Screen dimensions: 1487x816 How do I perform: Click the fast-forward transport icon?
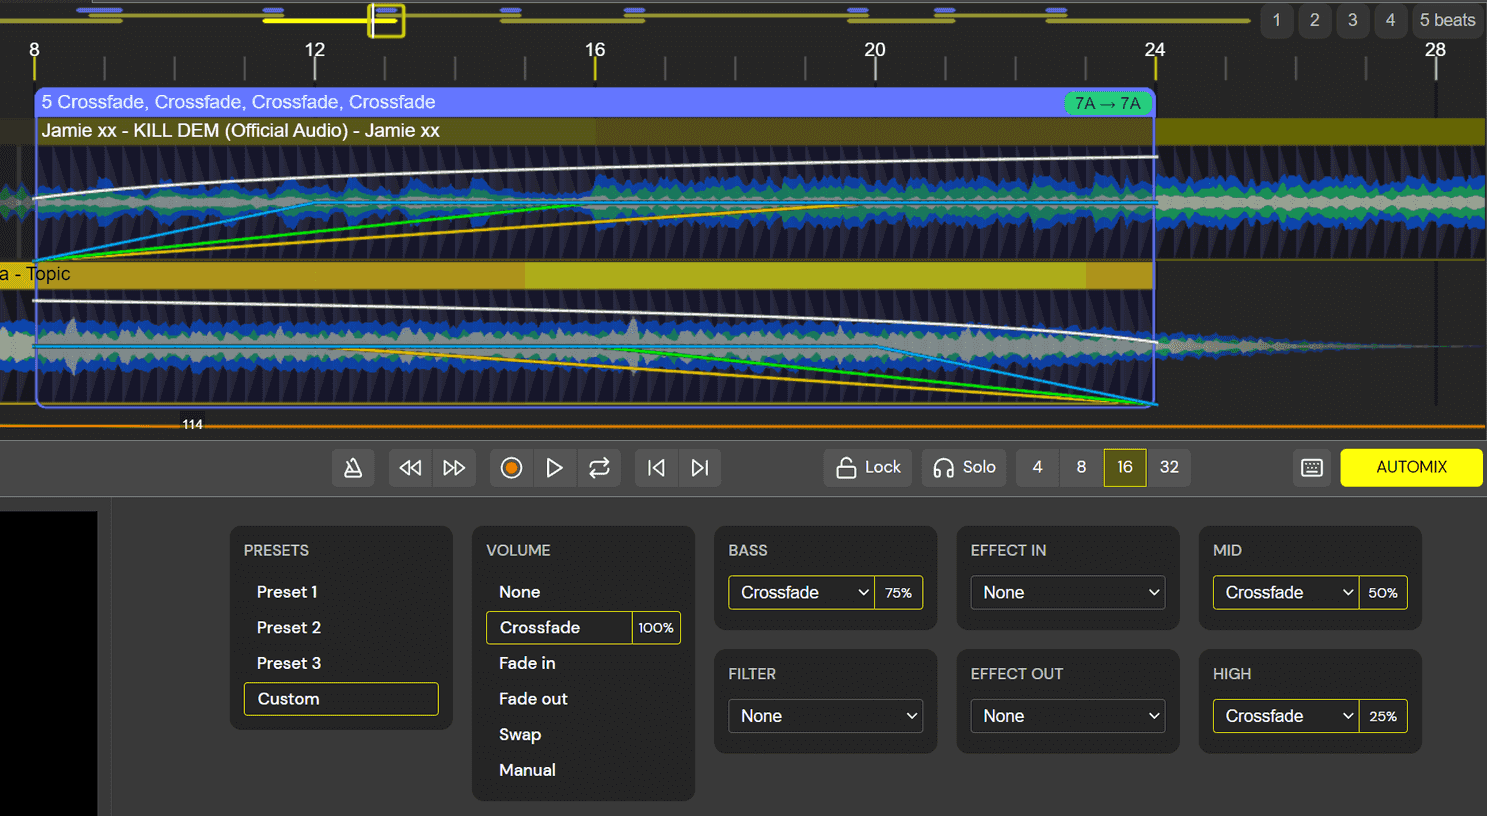pyautogui.click(x=455, y=467)
